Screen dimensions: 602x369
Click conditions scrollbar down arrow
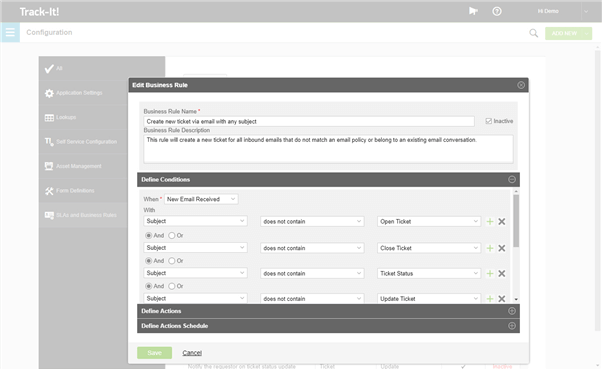tap(516, 299)
